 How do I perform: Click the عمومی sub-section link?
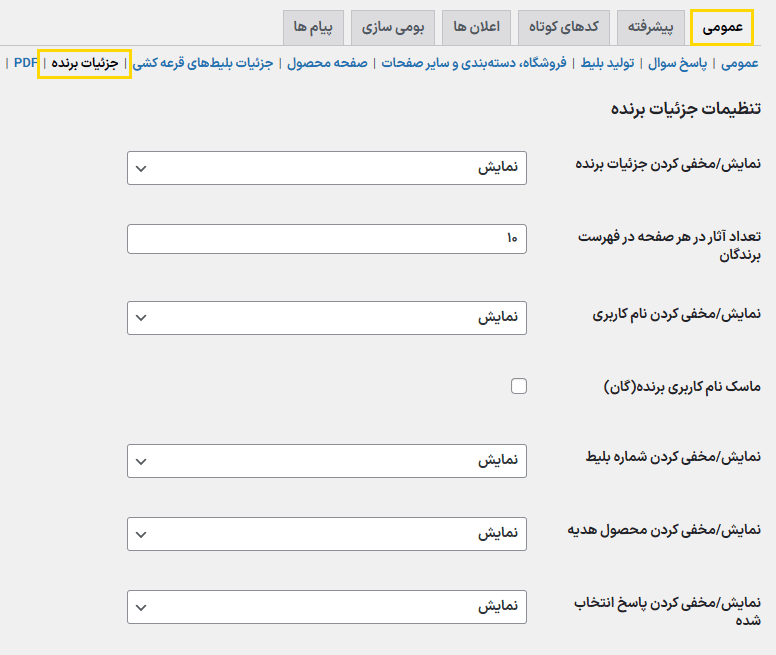[x=740, y=63]
